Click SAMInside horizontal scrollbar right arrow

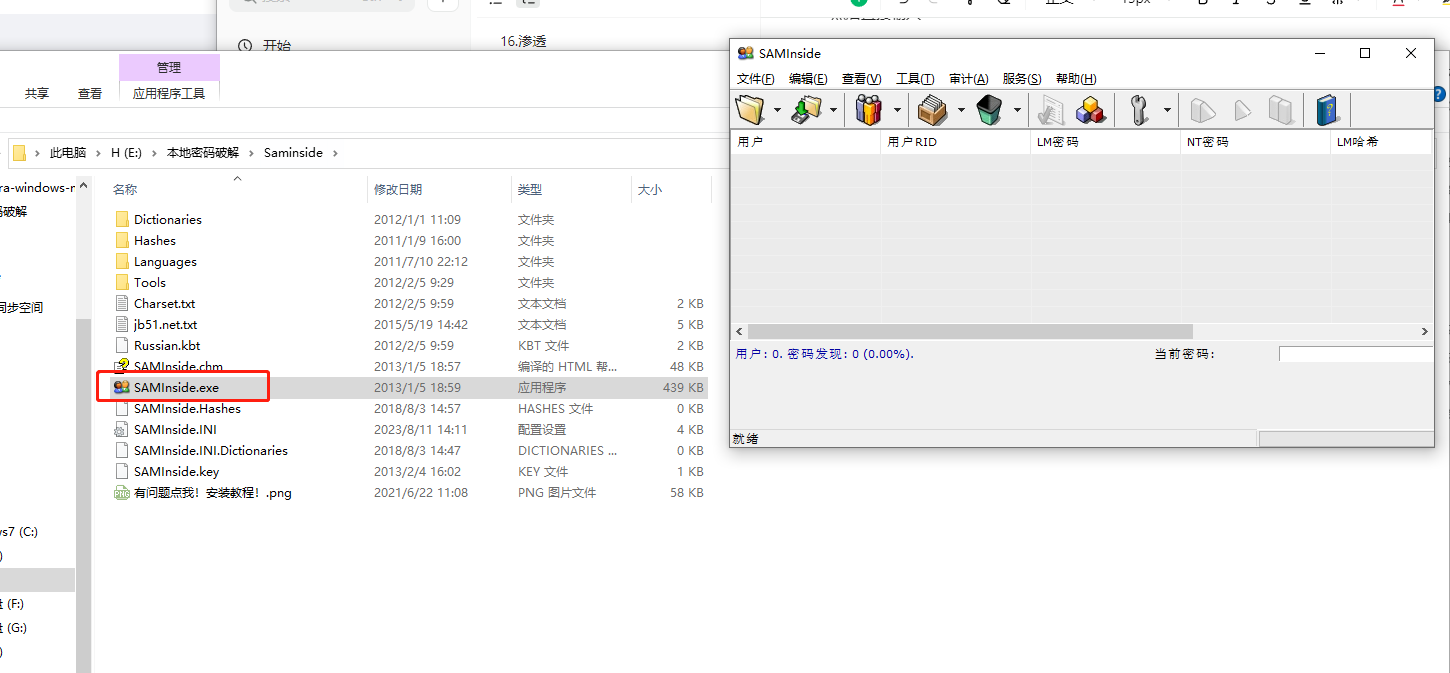[x=1425, y=331]
